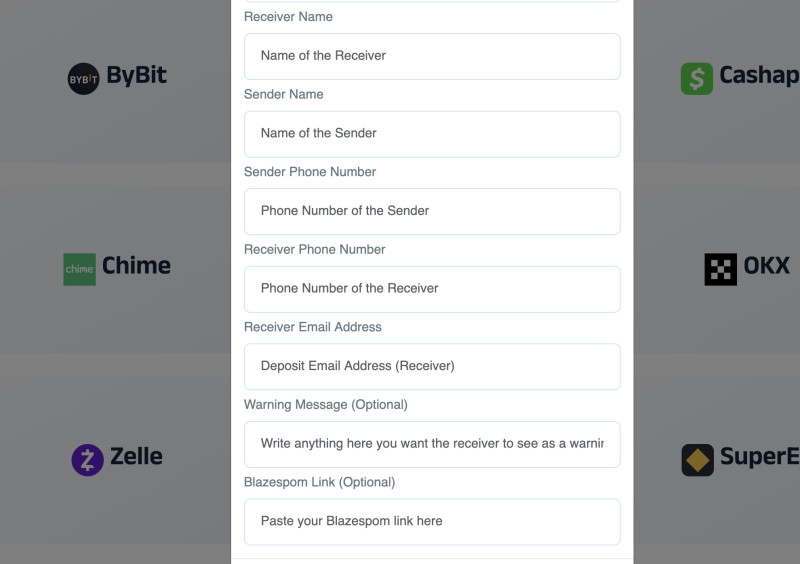
Task: Click the Zelle brand name text
Action: 136,457
